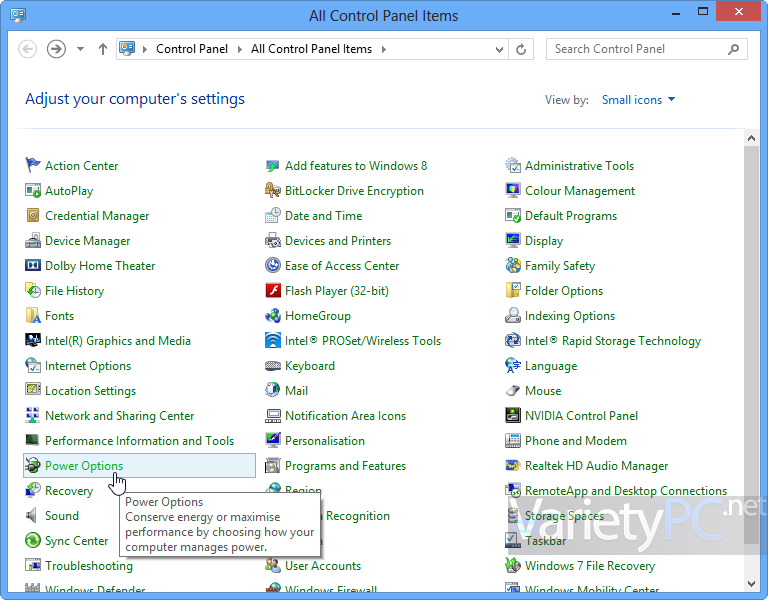
Task: Click the Refresh button in address bar
Action: click(522, 49)
